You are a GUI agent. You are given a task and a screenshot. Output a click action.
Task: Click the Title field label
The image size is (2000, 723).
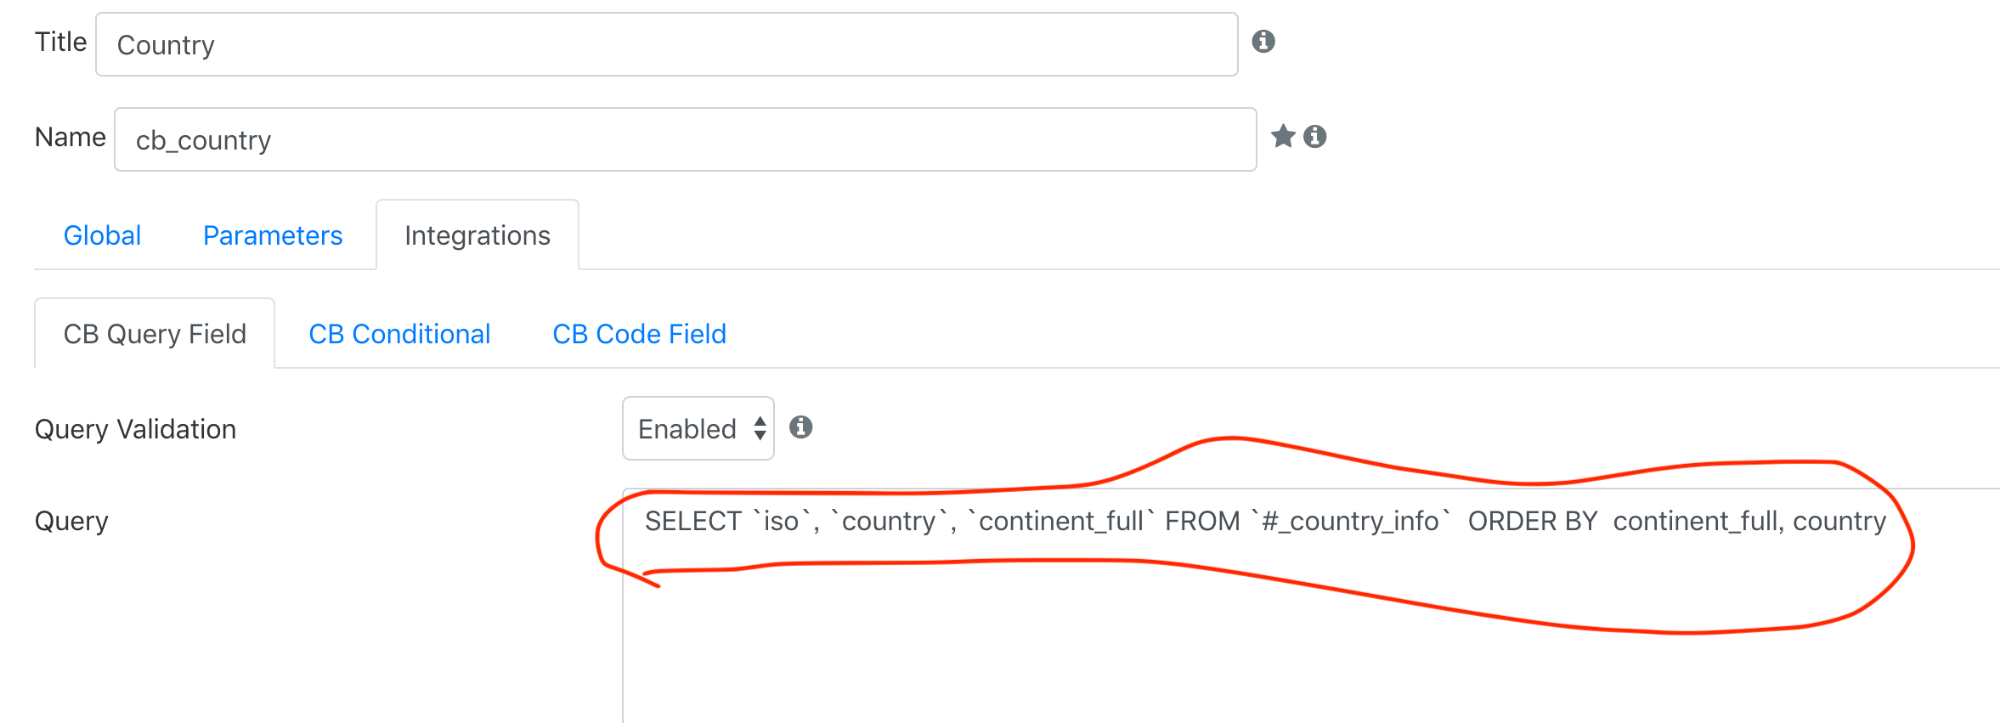(x=61, y=42)
